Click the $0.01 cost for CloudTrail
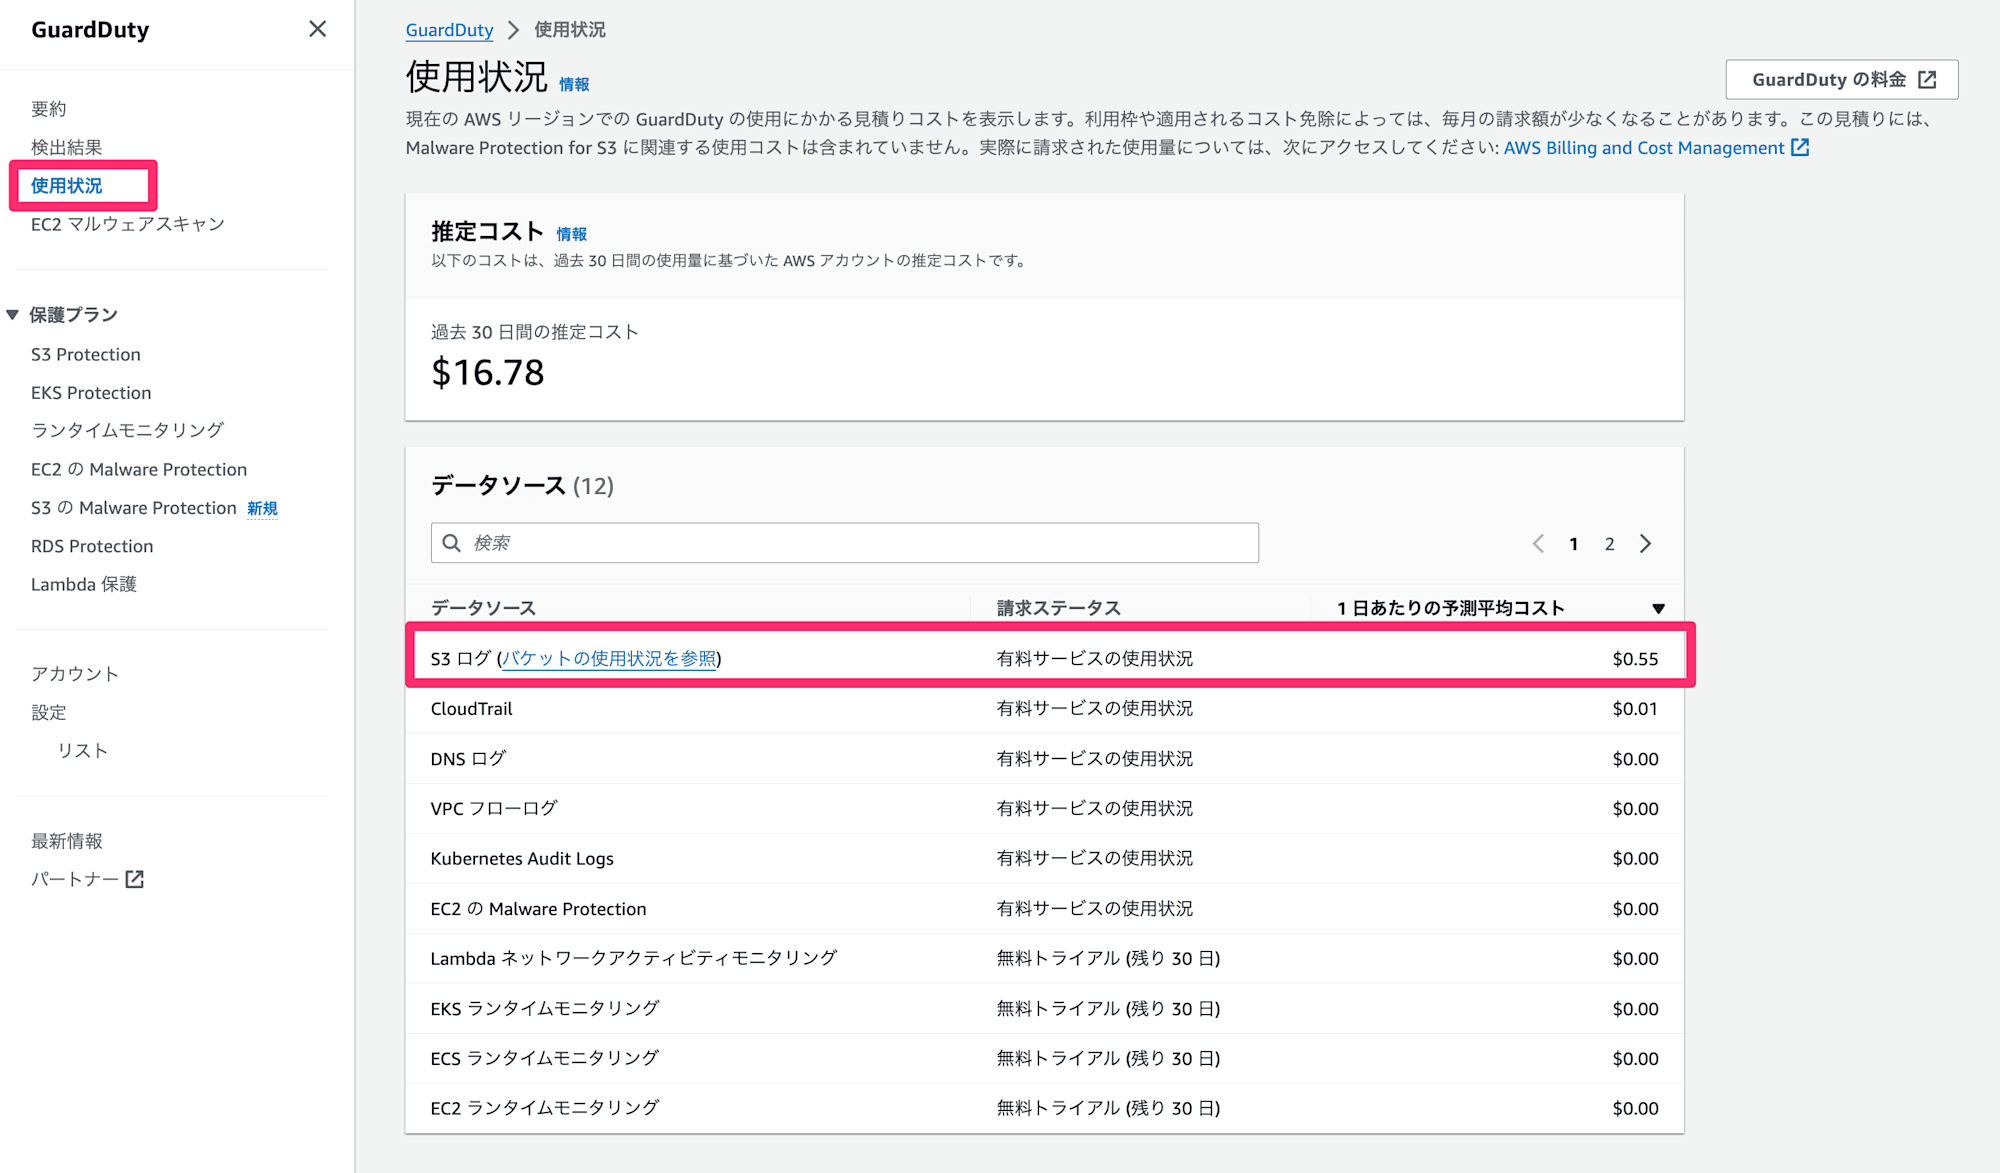The width and height of the screenshot is (2000, 1173). 1635,709
